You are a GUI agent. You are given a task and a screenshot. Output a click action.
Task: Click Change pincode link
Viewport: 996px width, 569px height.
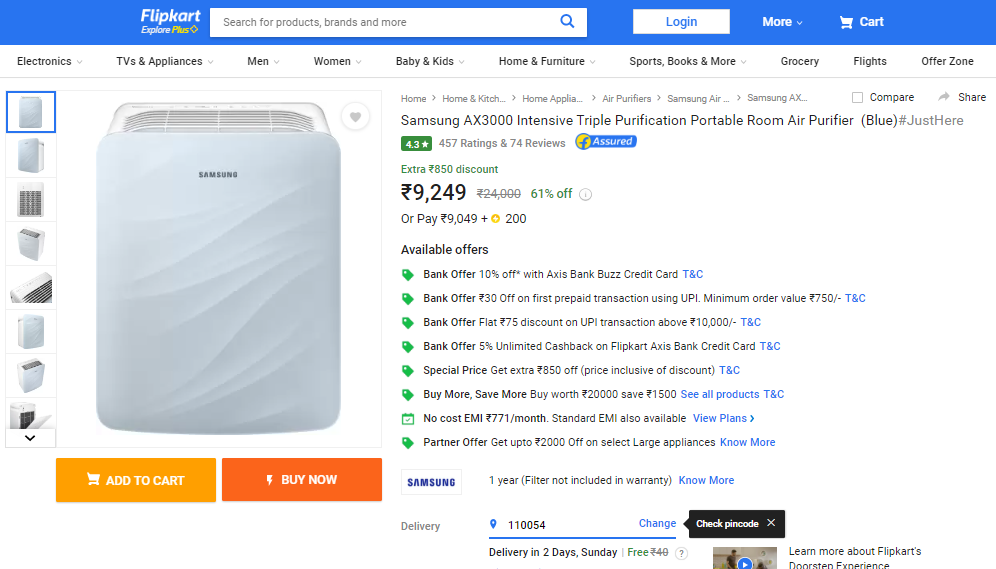657,523
